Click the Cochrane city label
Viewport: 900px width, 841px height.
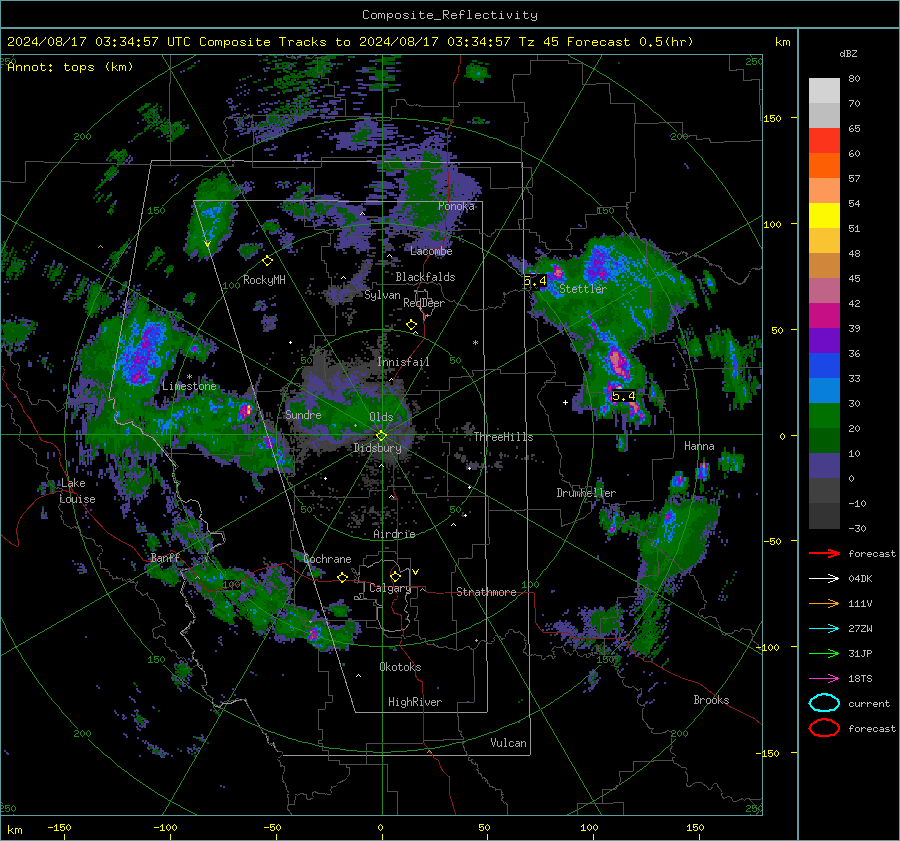(x=327, y=559)
